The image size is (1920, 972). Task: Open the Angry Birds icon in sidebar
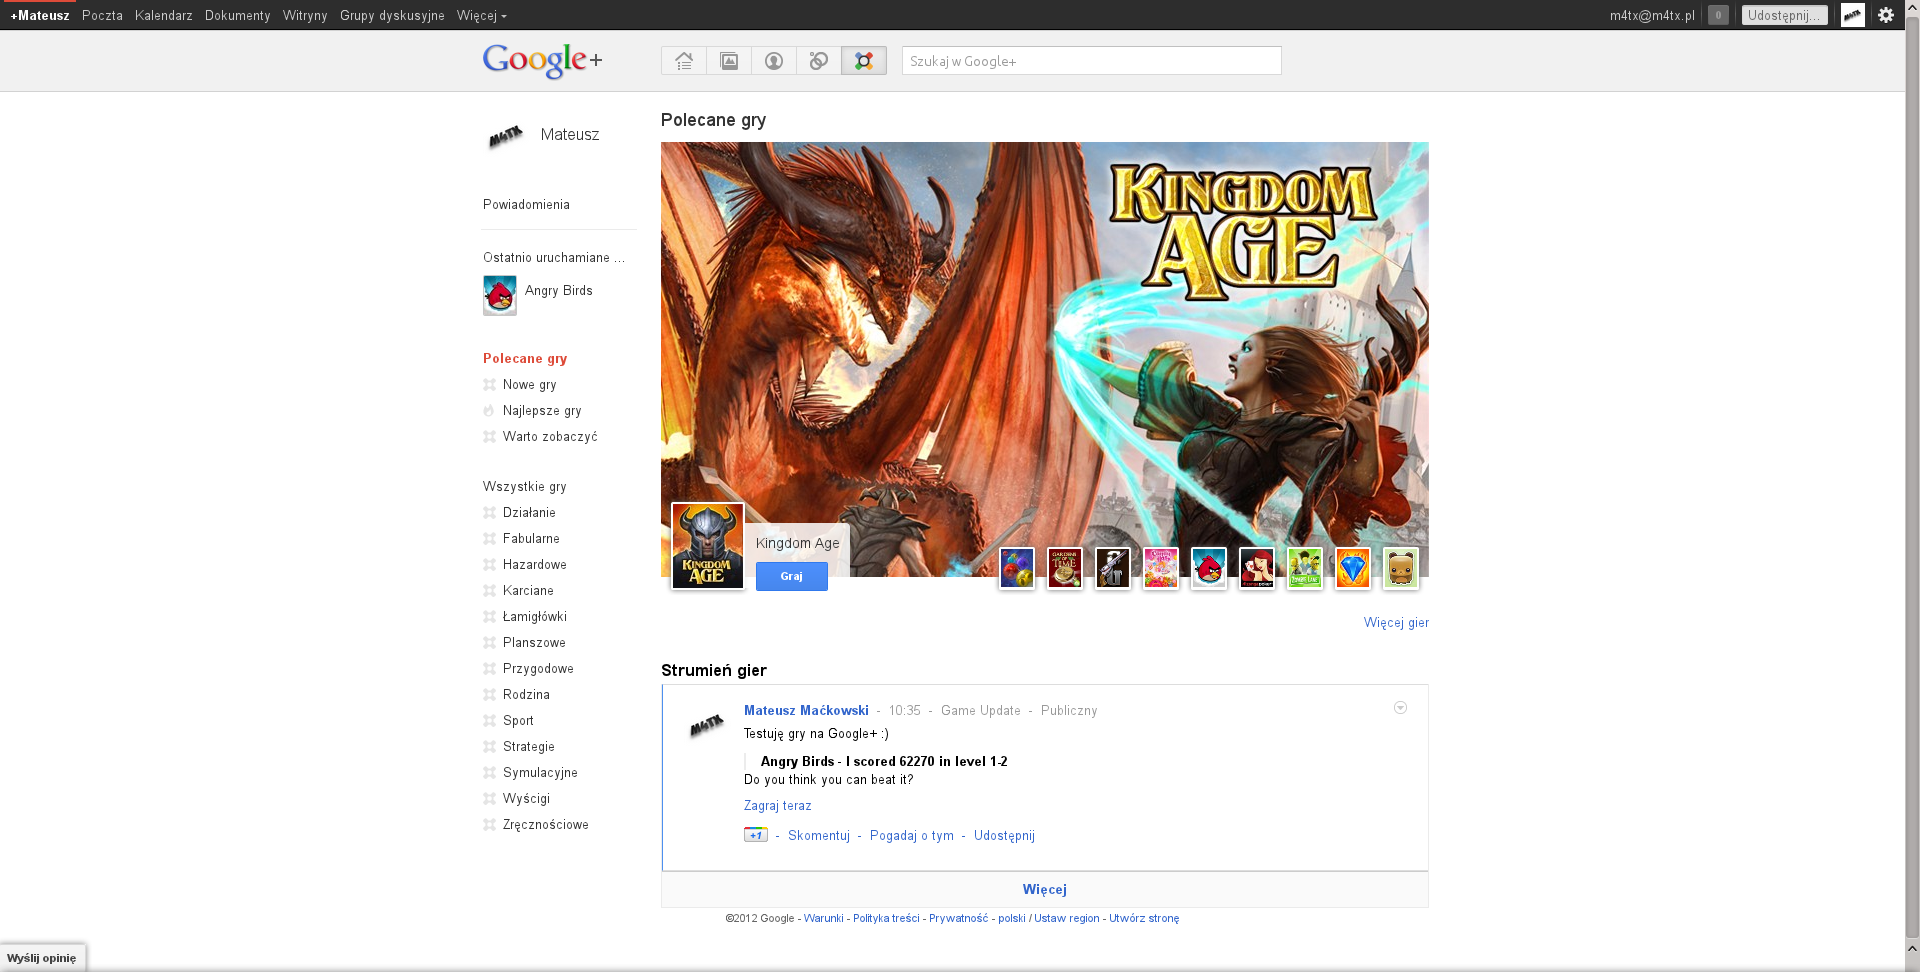(500, 295)
